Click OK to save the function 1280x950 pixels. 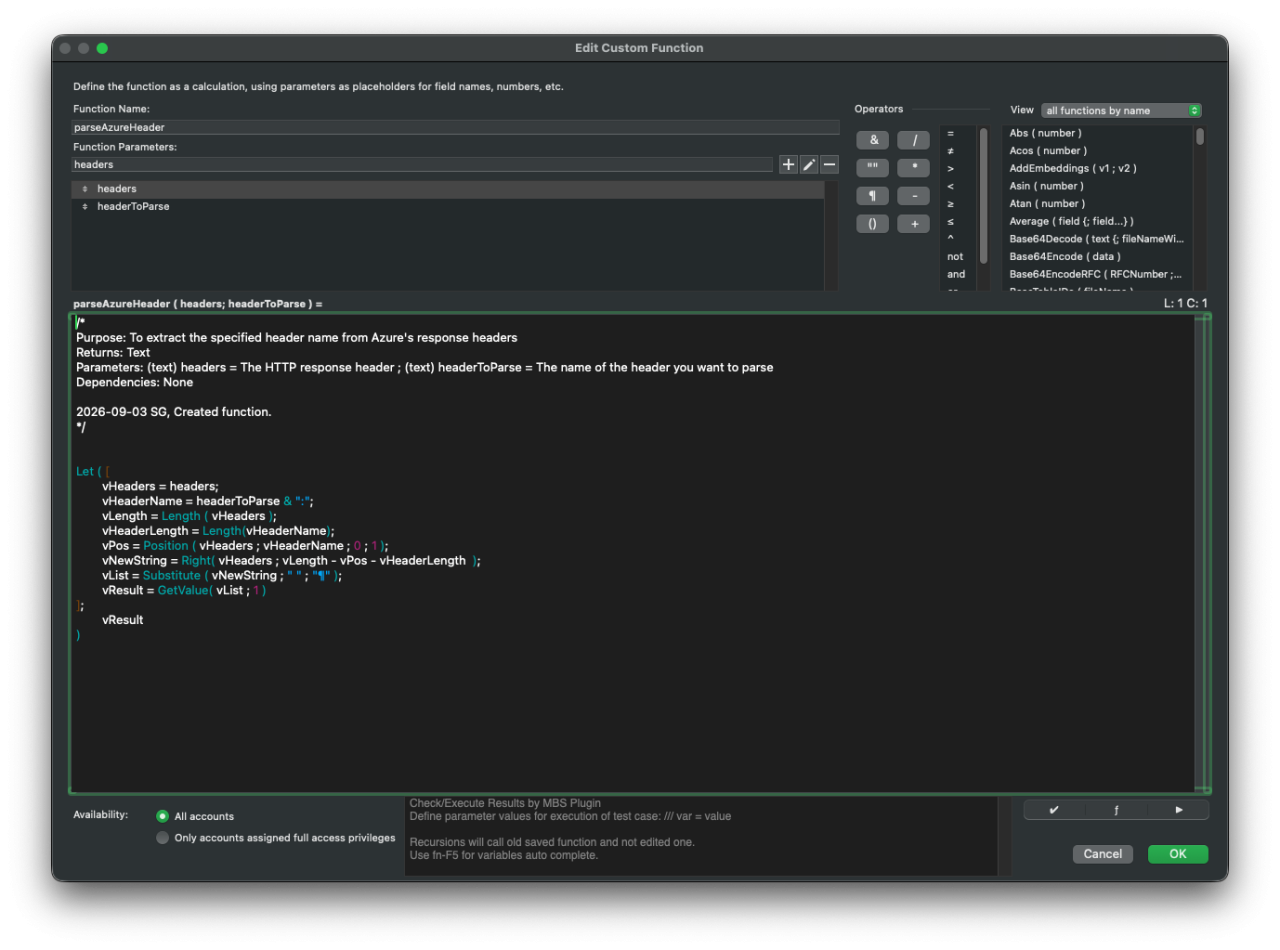point(1178,854)
